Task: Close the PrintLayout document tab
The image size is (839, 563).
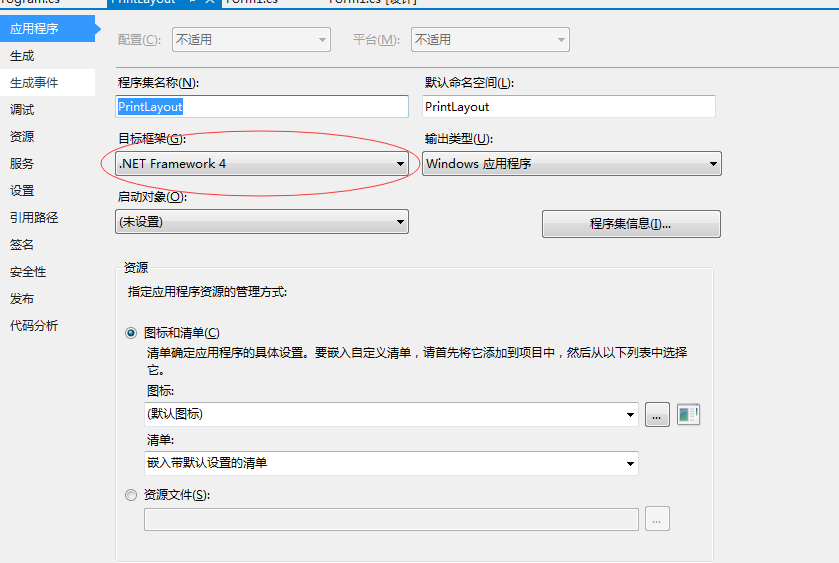Action: pos(210,2)
